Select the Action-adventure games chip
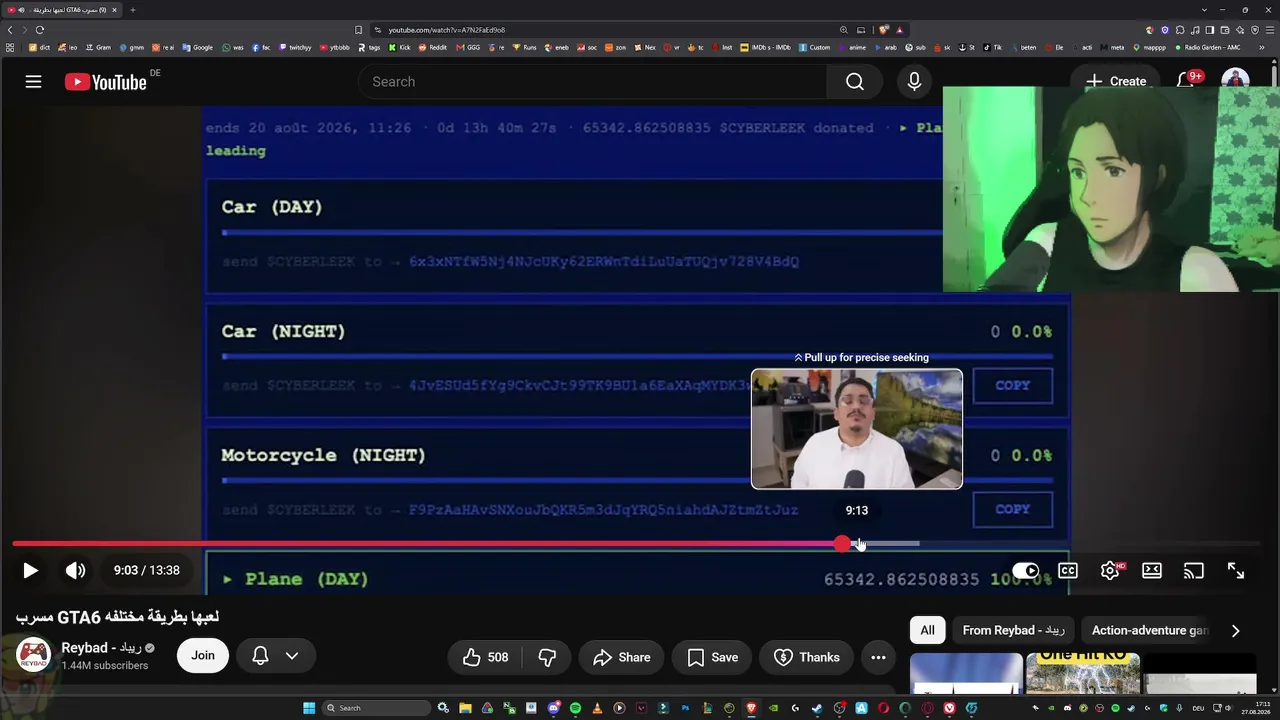The image size is (1280, 720). click(x=1150, y=630)
